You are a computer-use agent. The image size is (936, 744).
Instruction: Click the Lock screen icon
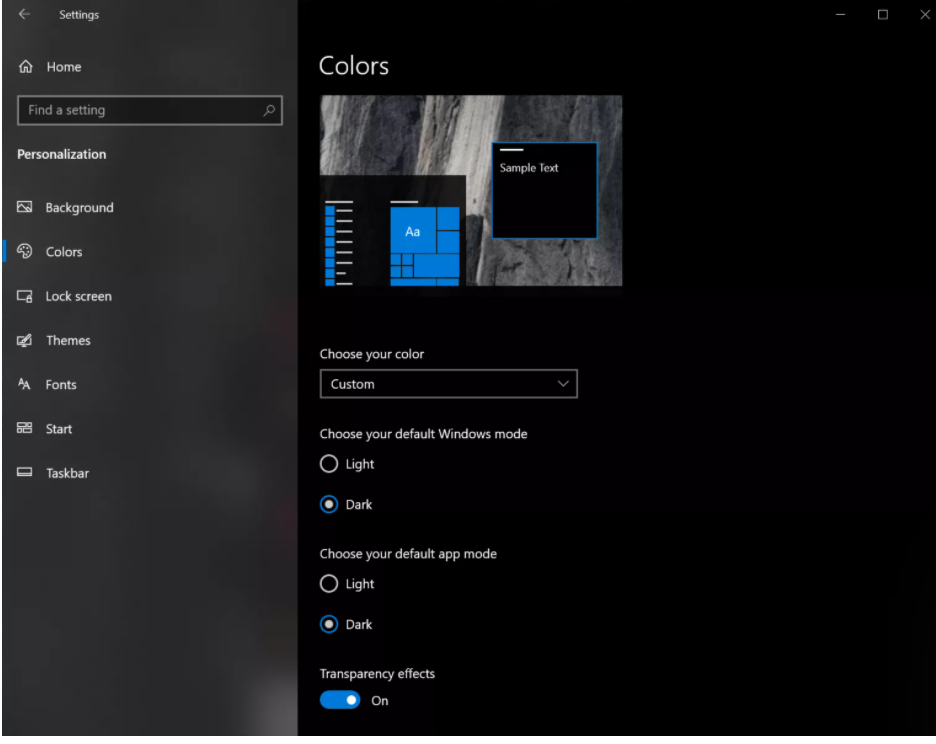click(24, 296)
